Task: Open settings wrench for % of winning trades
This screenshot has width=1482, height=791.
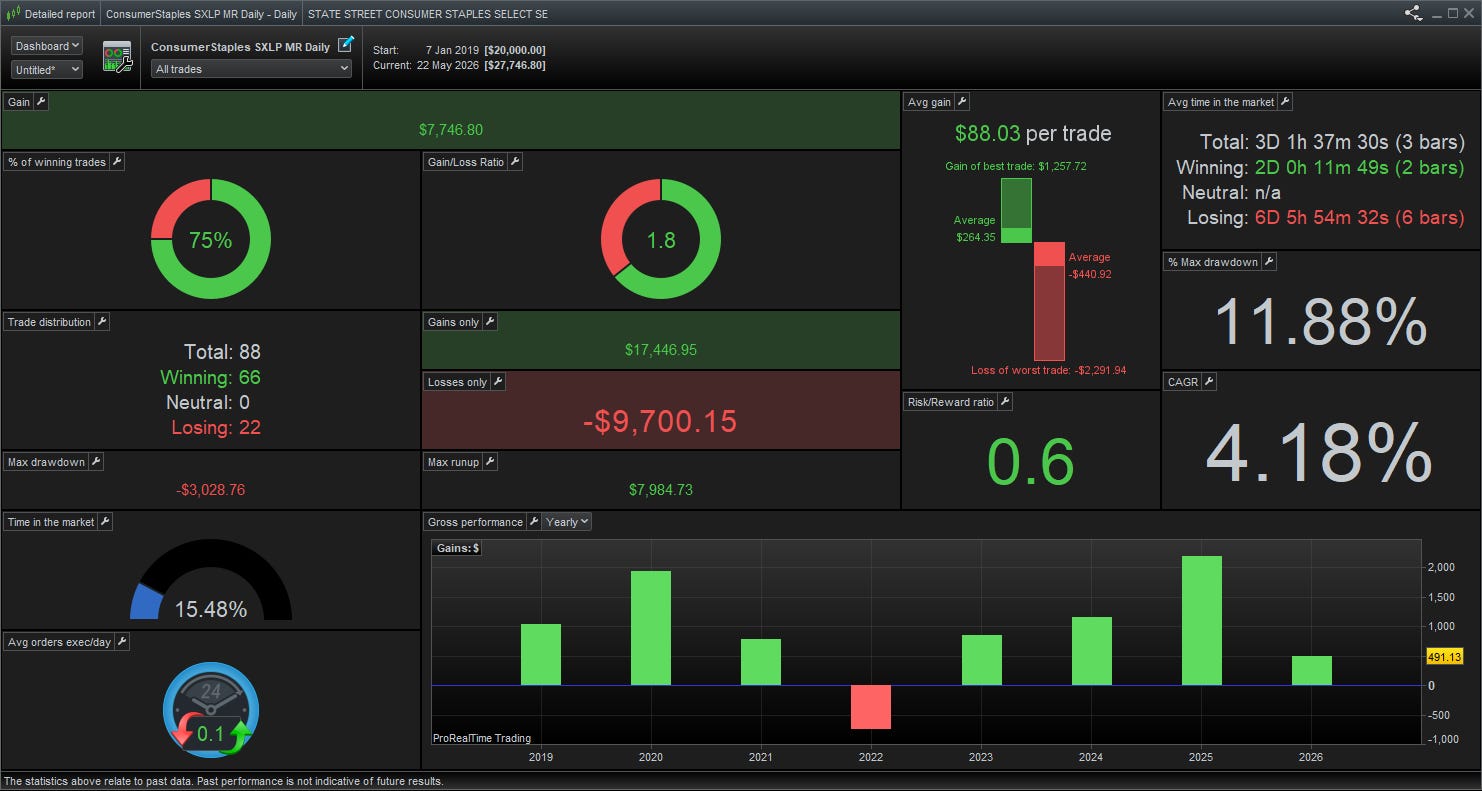Action: (x=117, y=162)
